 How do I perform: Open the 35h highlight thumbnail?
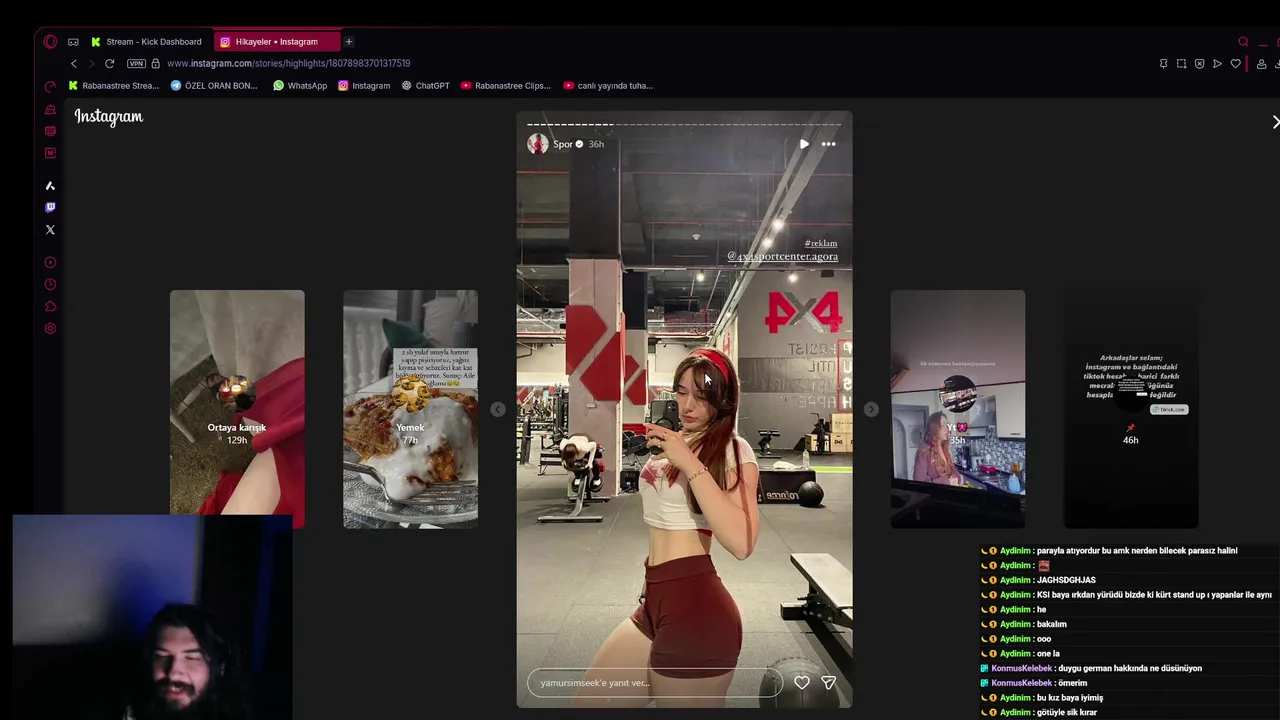tap(957, 409)
